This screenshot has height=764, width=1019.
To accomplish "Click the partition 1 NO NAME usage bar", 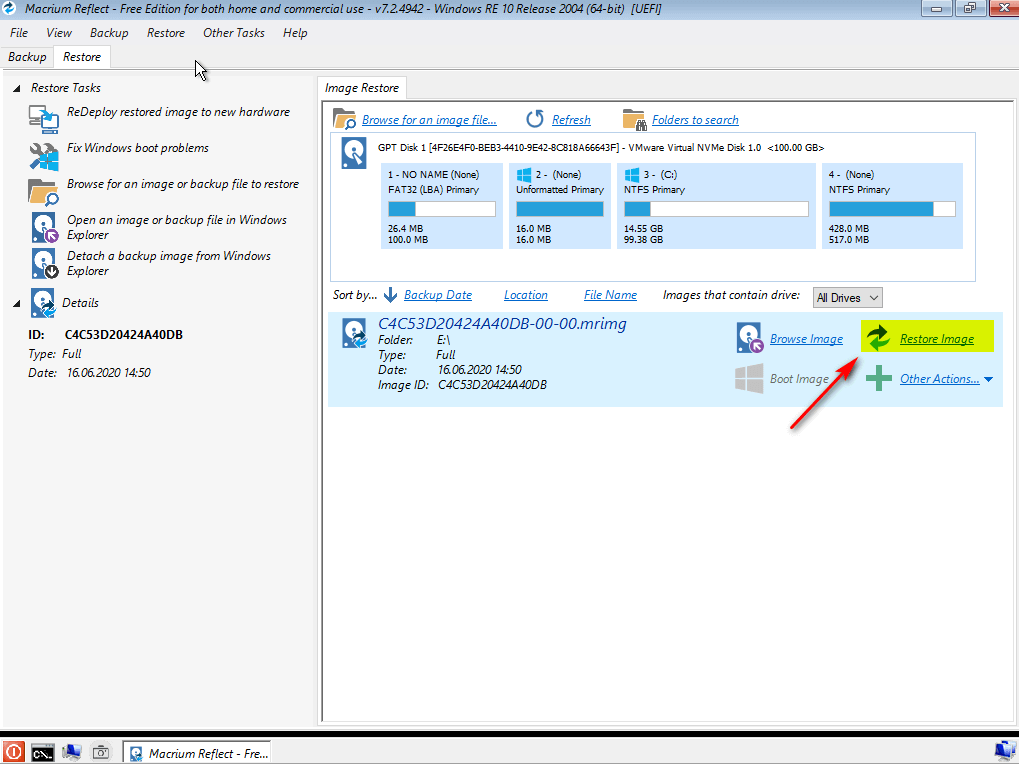I will (441, 209).
